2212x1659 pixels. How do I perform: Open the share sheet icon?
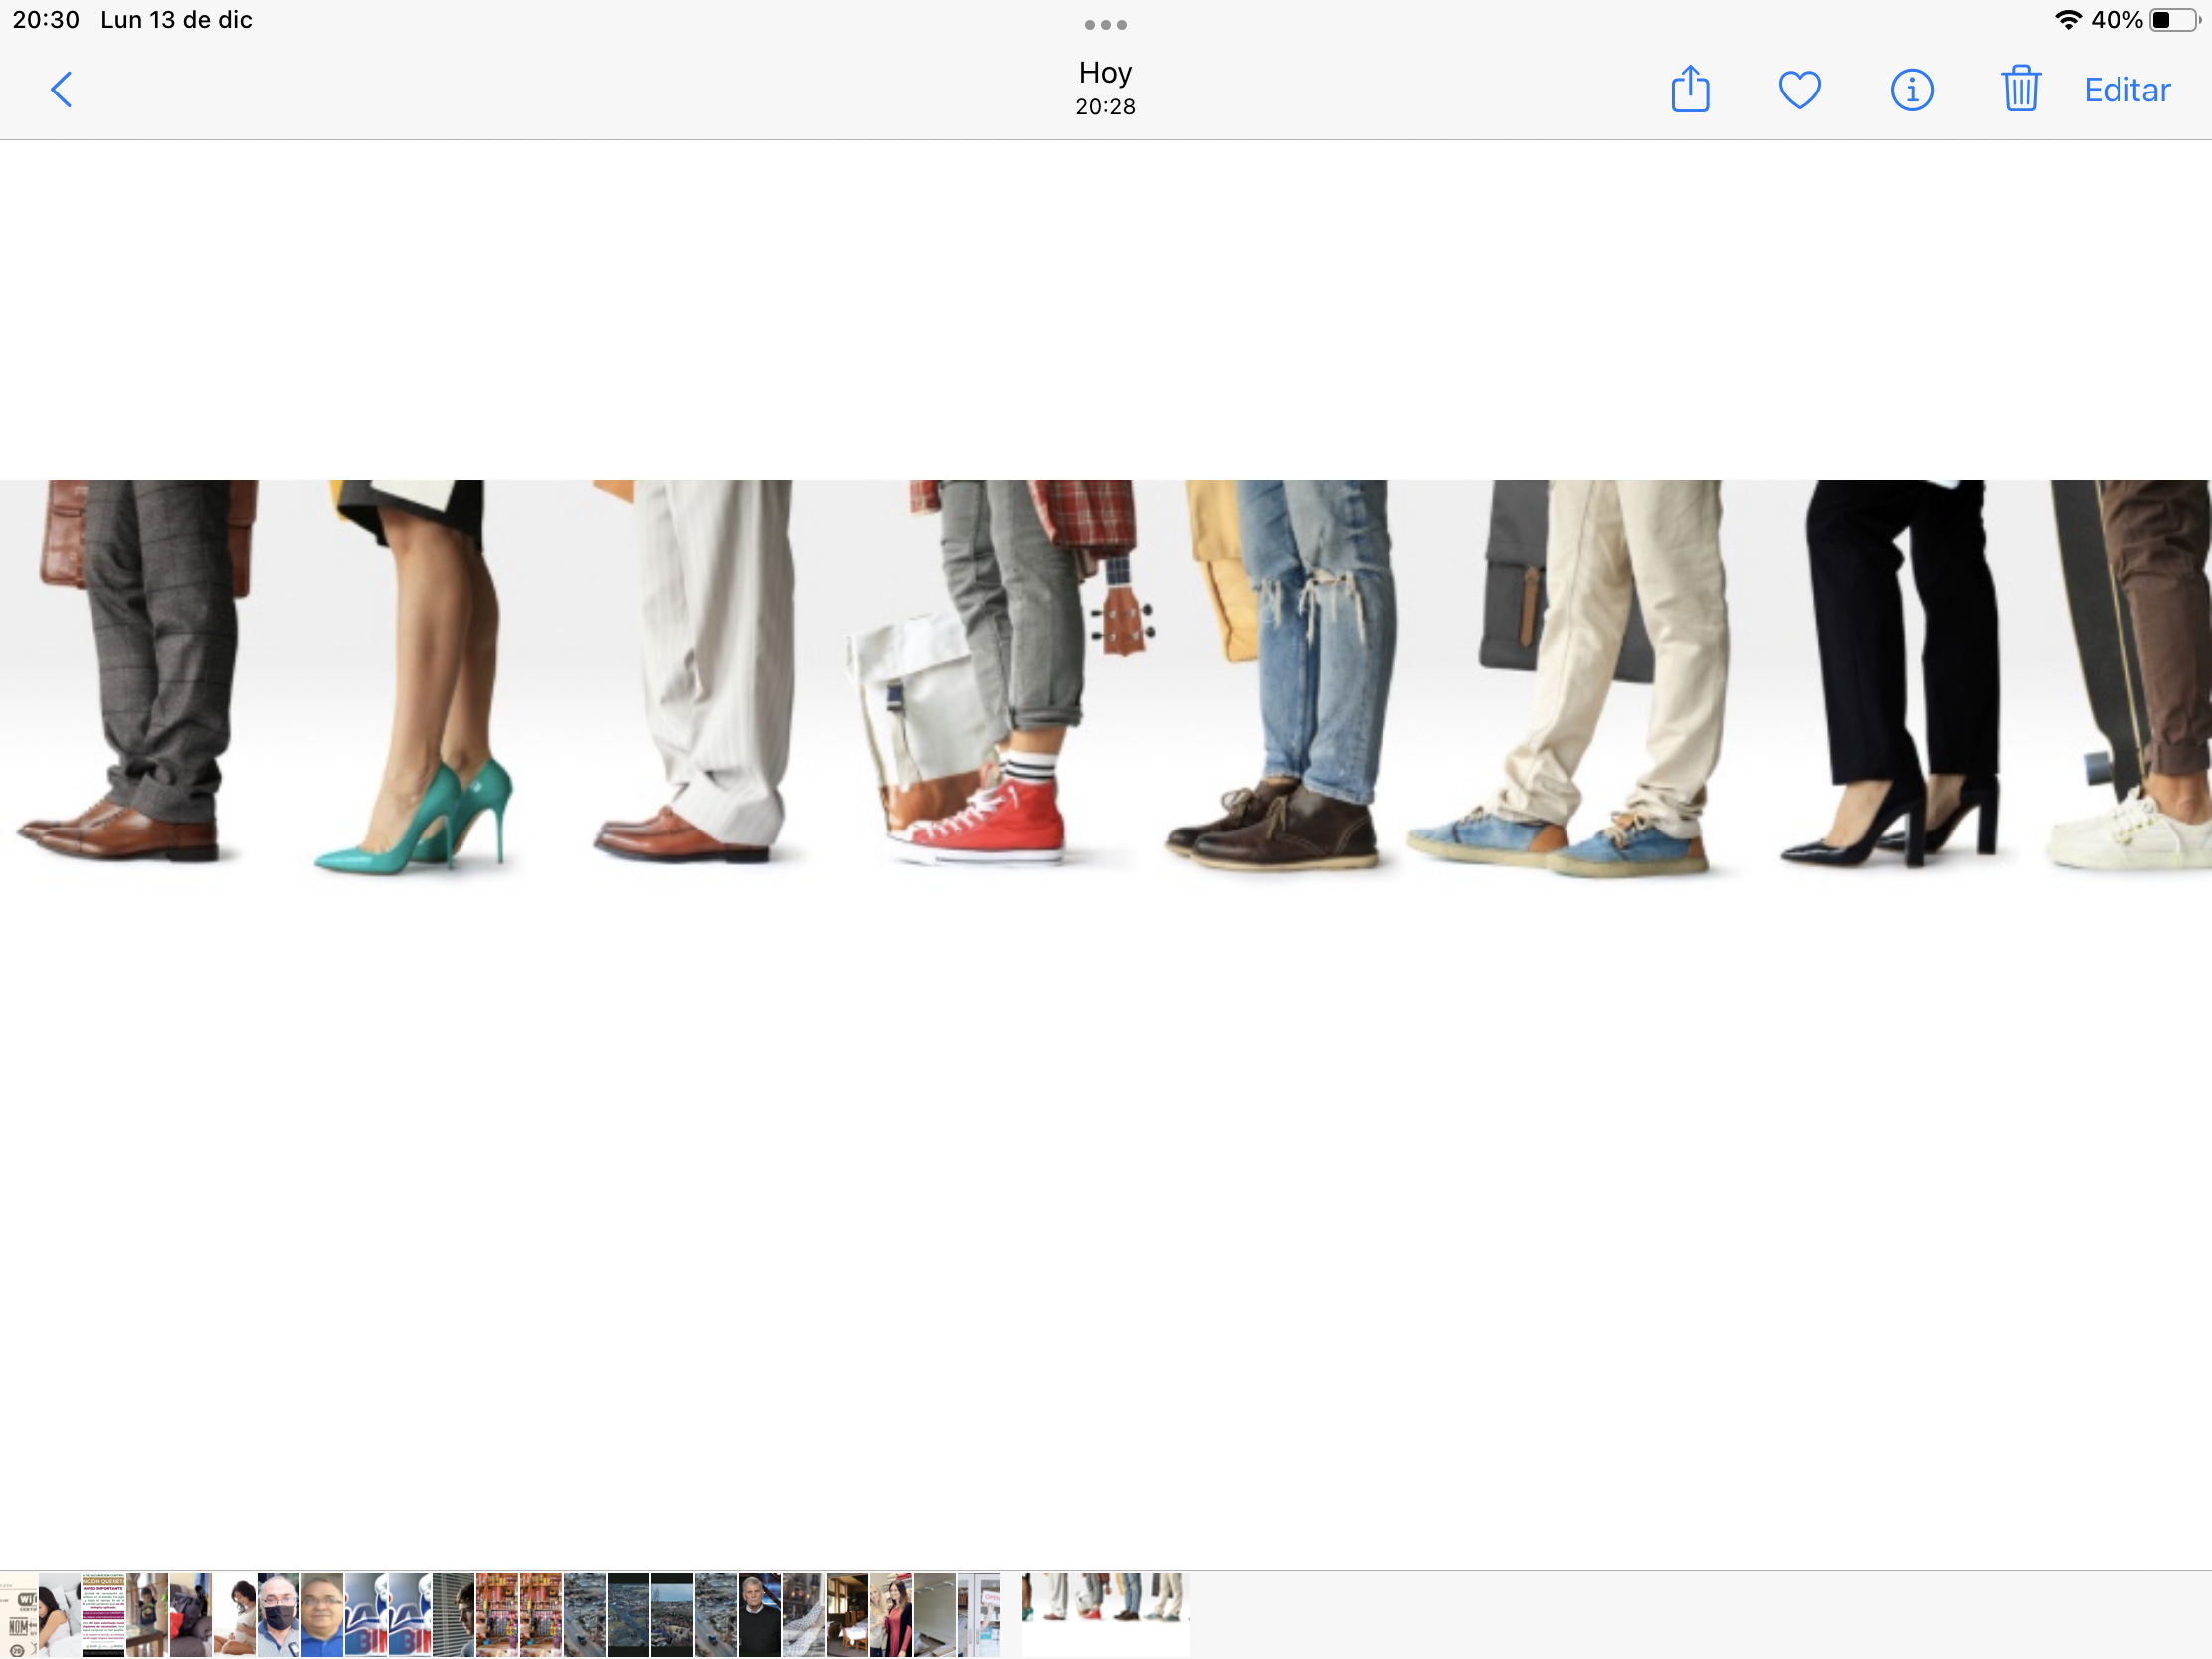(x=1690, y=90)
